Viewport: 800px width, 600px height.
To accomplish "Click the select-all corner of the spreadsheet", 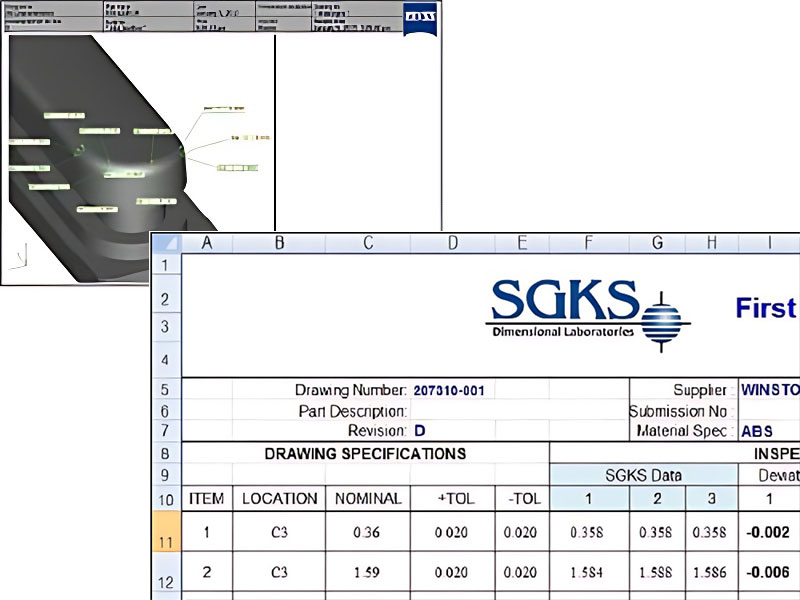I will coord(165,243).
